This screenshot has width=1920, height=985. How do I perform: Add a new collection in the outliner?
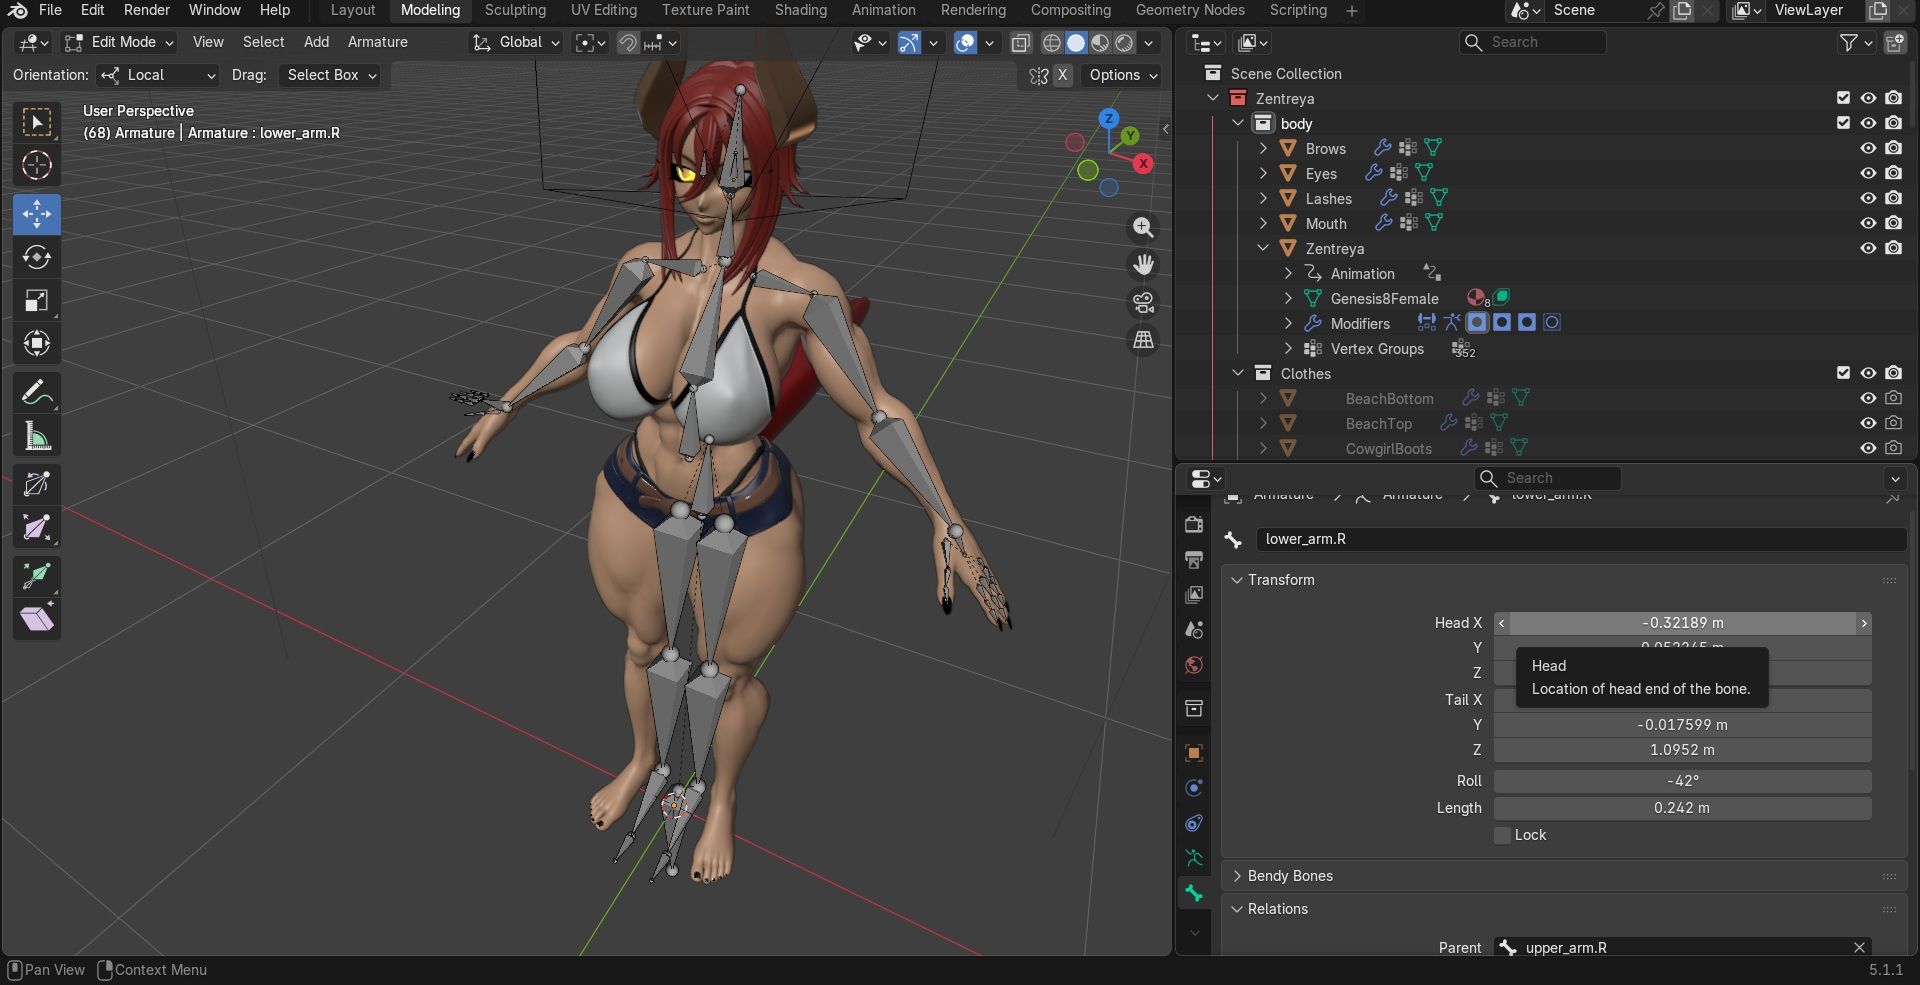1895,42
